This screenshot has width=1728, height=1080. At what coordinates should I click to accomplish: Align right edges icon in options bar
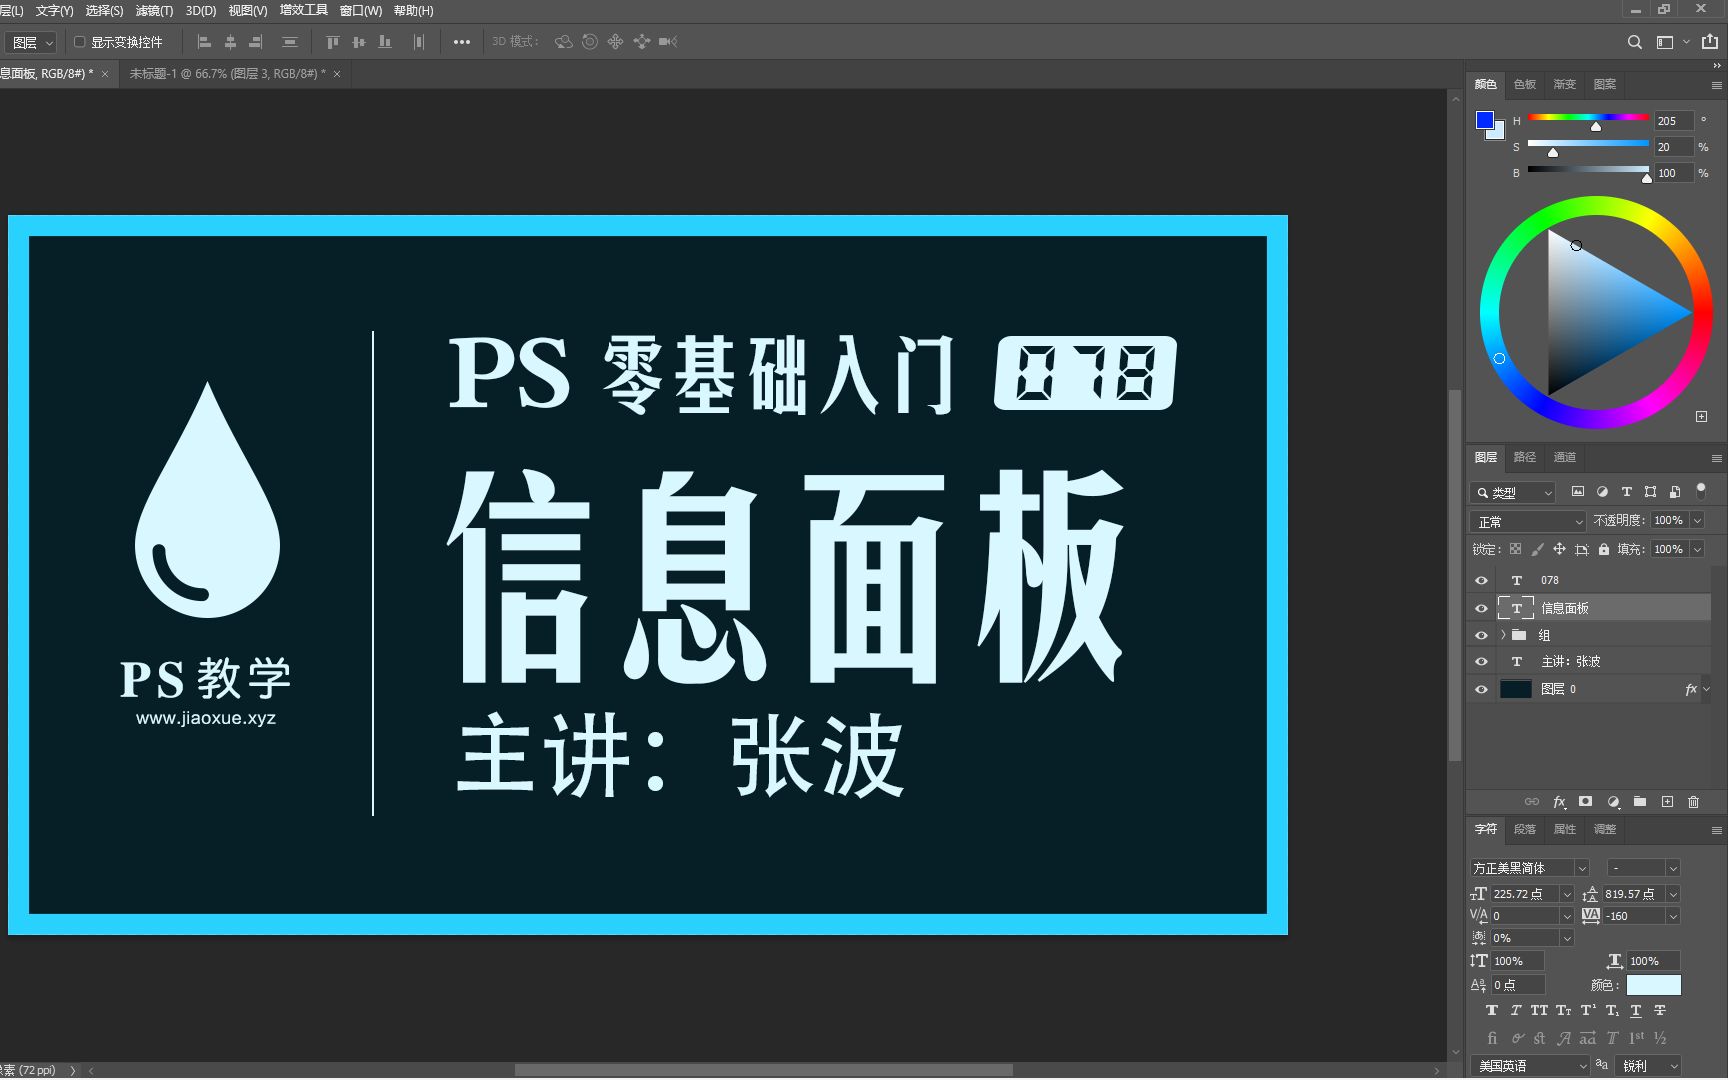(x=256, y=42)
